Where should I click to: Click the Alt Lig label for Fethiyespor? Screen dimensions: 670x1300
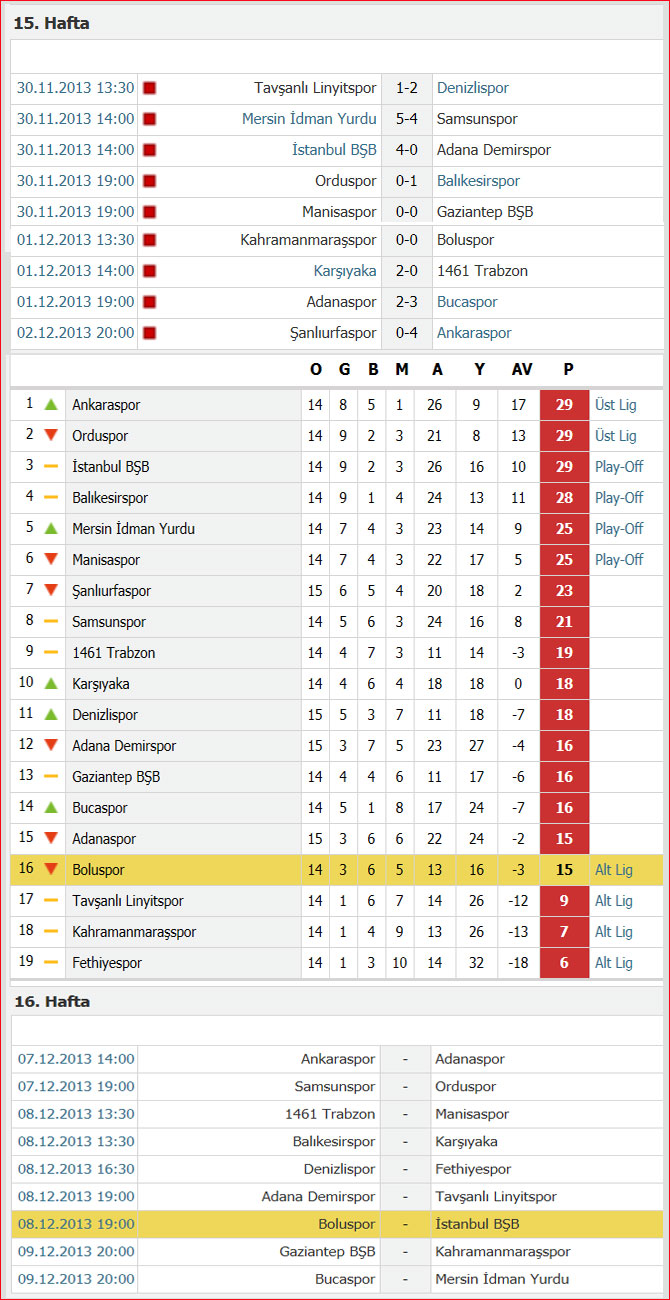614,963
